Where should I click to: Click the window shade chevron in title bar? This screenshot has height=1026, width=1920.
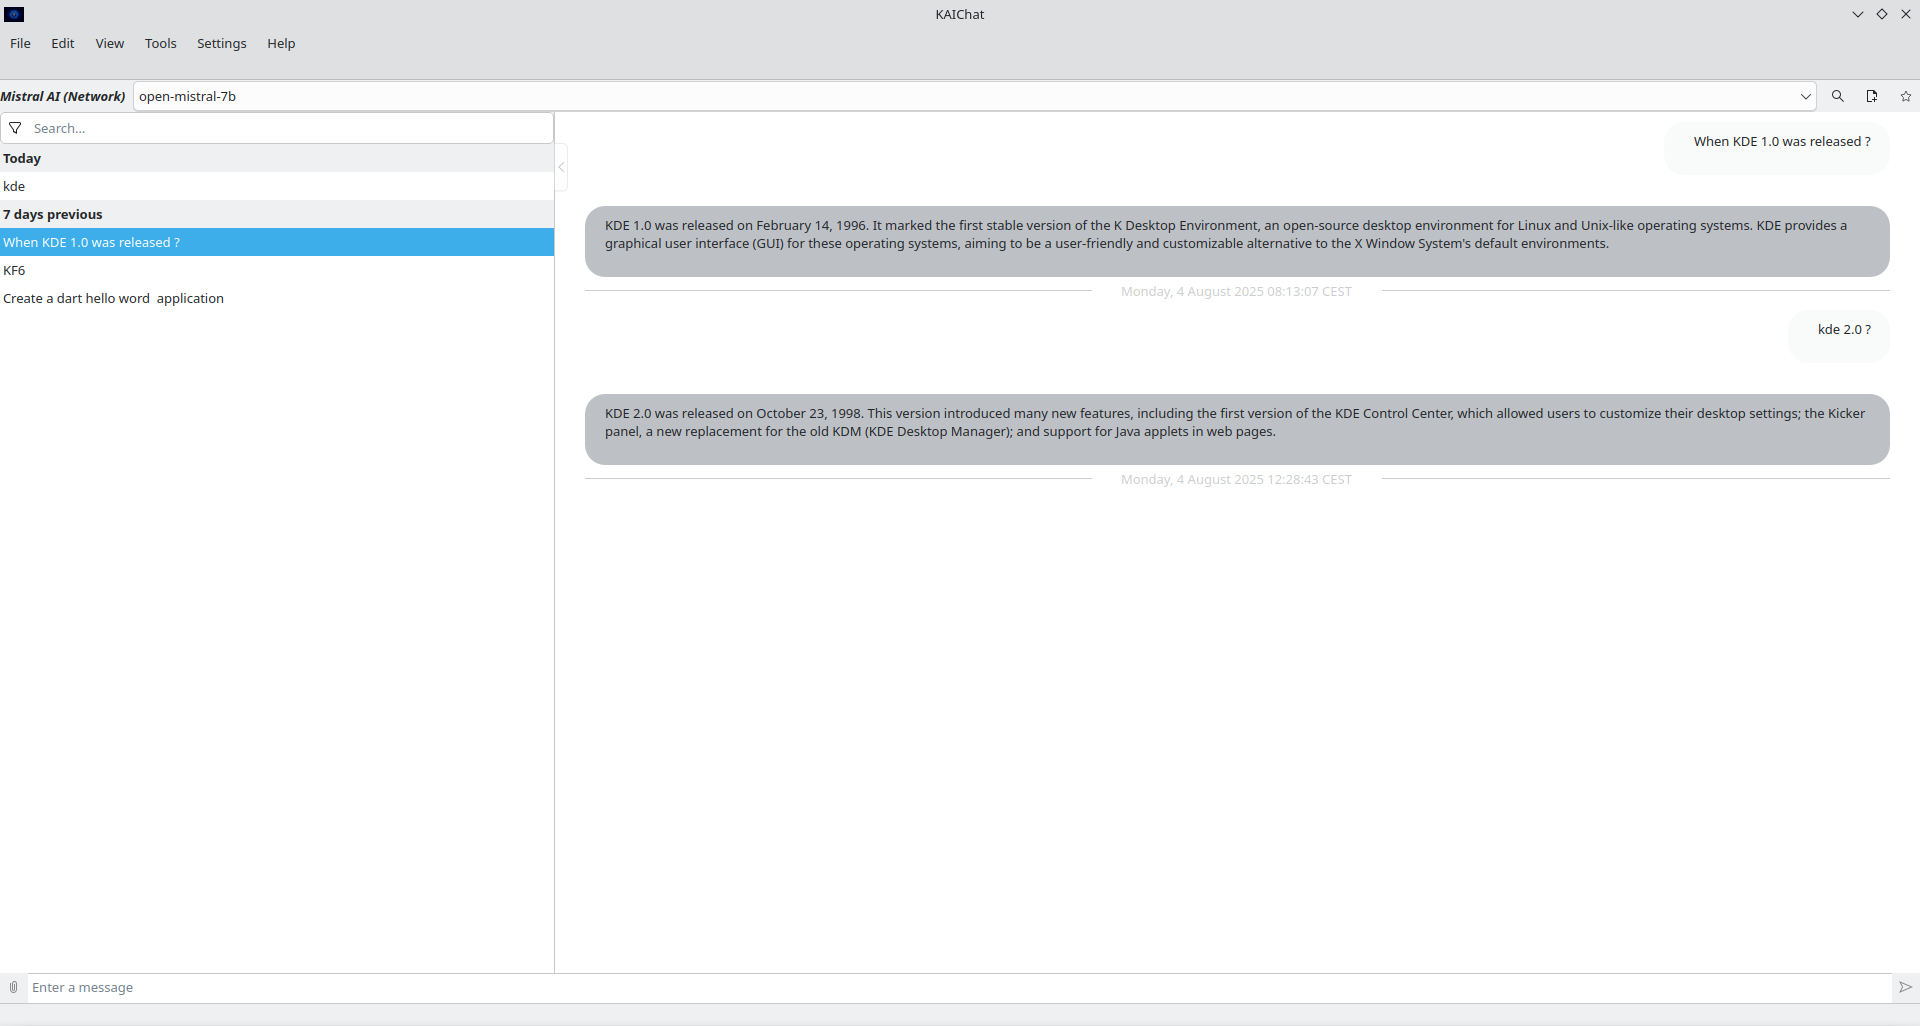point(1857,14)
